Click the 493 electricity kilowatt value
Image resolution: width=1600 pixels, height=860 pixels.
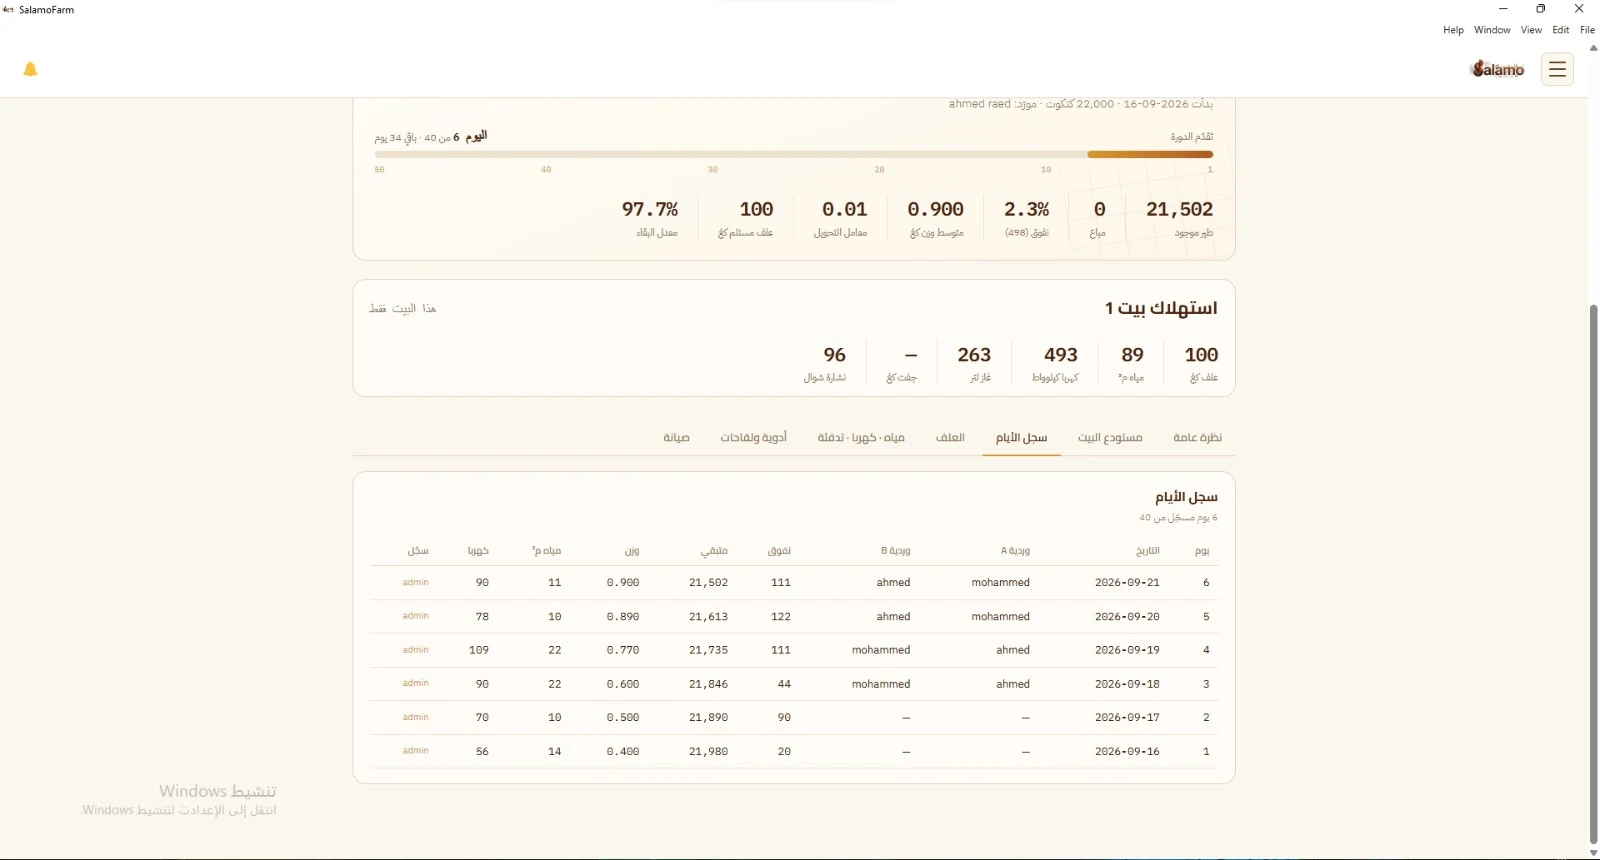[1060, 355]
